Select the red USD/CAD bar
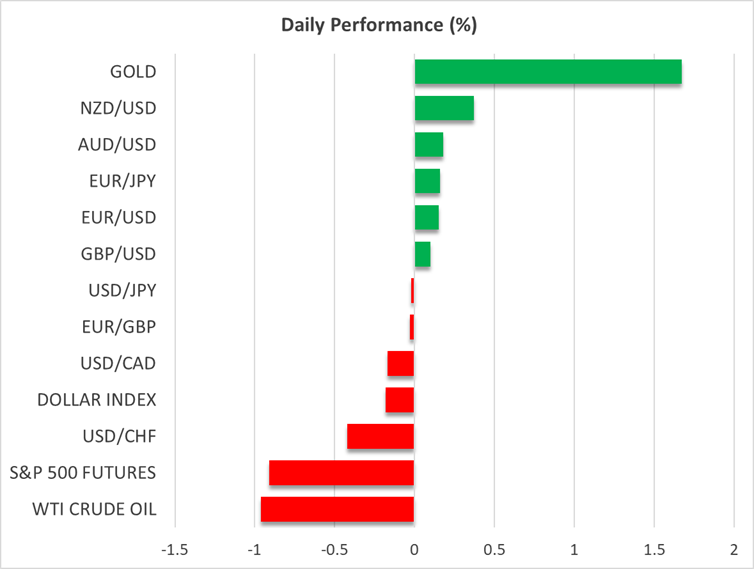This screenshot has height=569, width=754. [x=400, y=363]
